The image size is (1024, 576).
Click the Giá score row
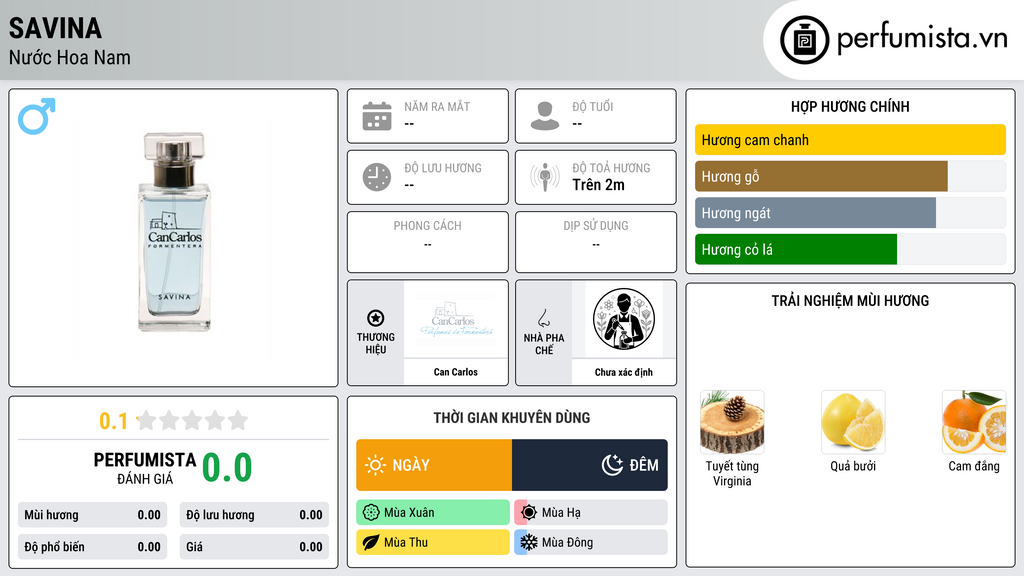254,547
